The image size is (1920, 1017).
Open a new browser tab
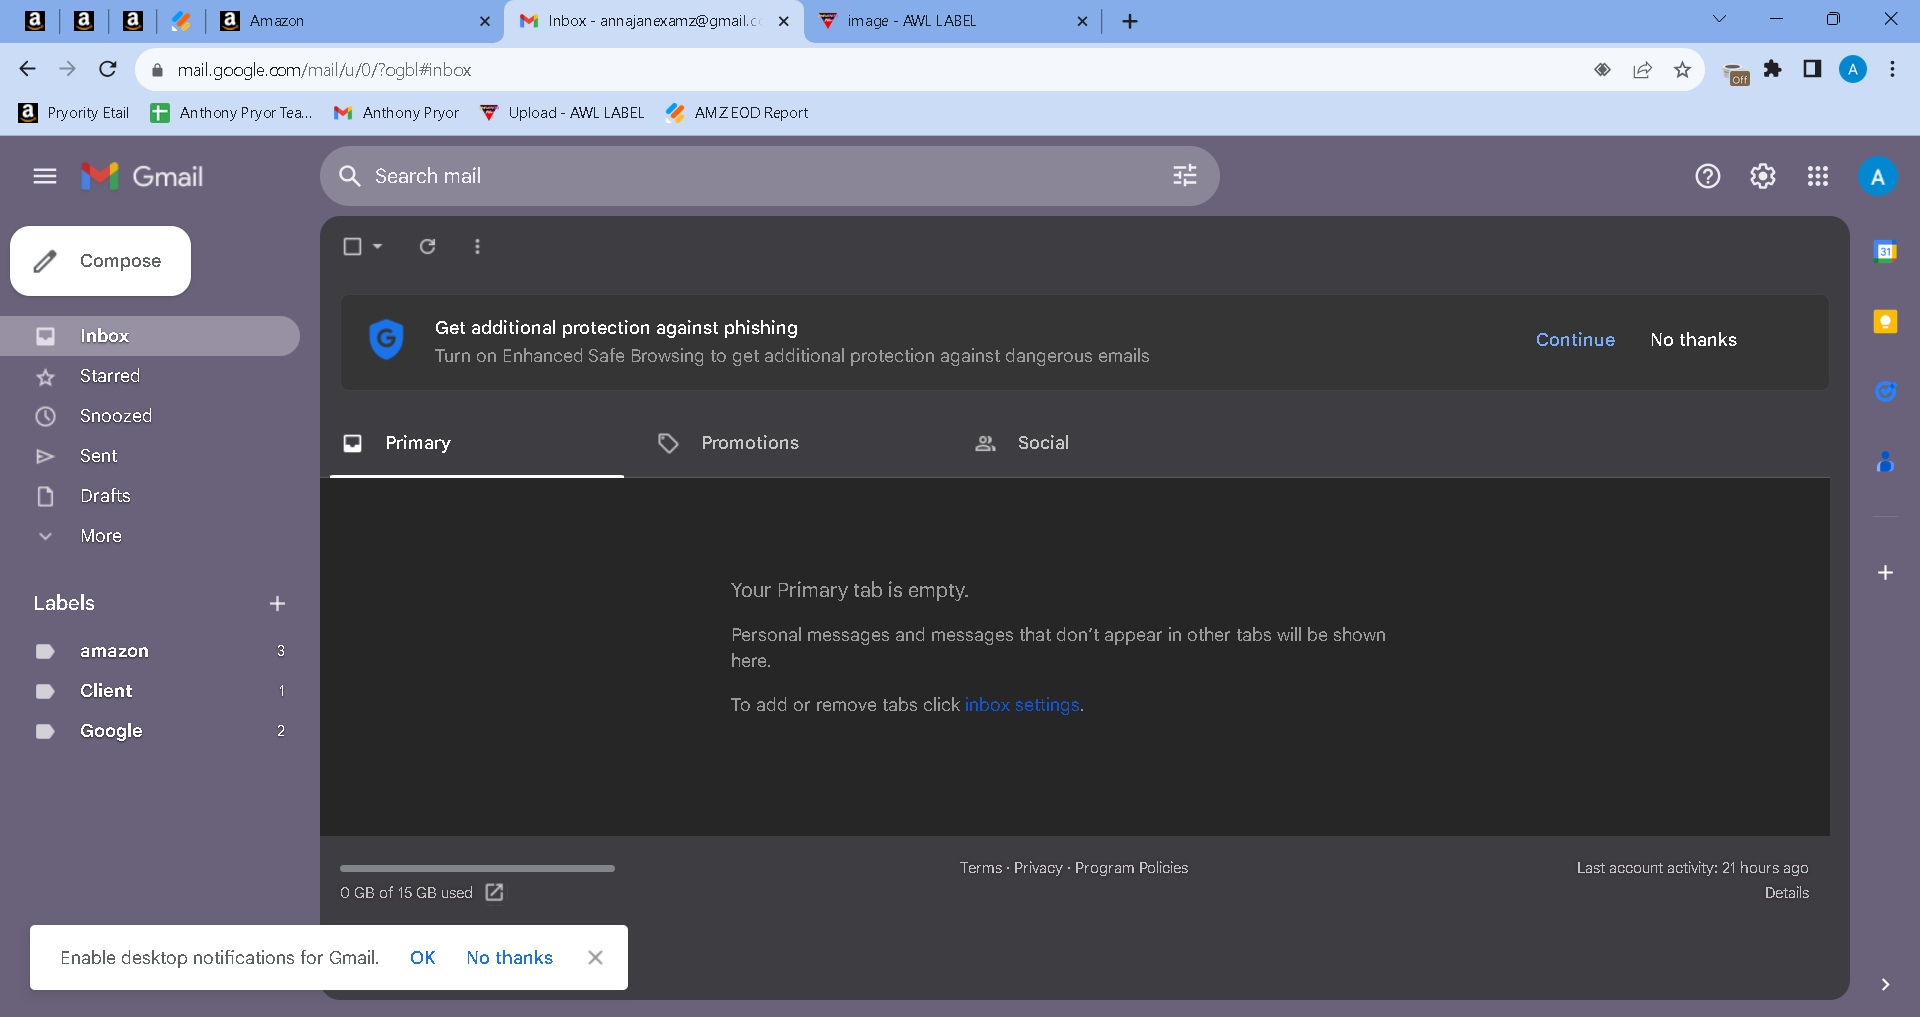pyautogui.click(x=1129, y=20)
